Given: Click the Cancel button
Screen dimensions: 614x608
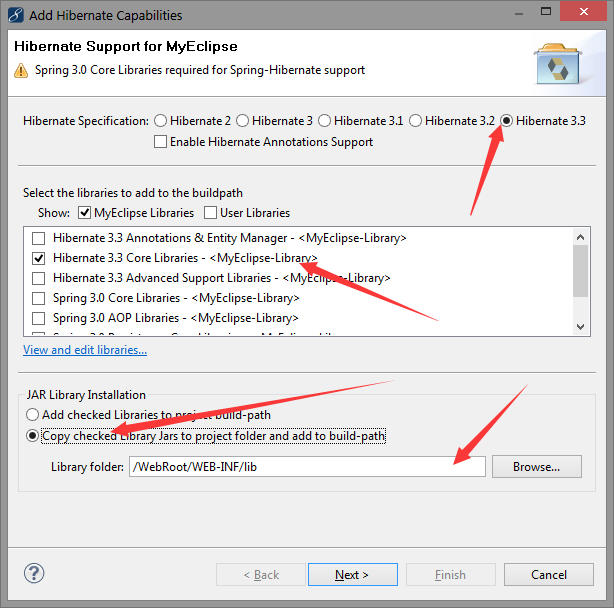Looking at the screenshot, I should point(549,574).
